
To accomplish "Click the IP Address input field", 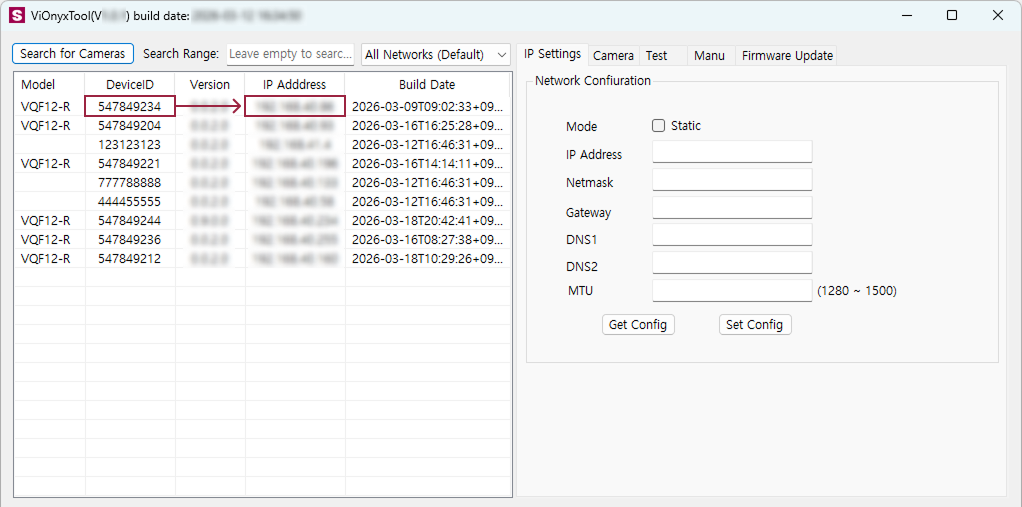I will coord(732,152).
